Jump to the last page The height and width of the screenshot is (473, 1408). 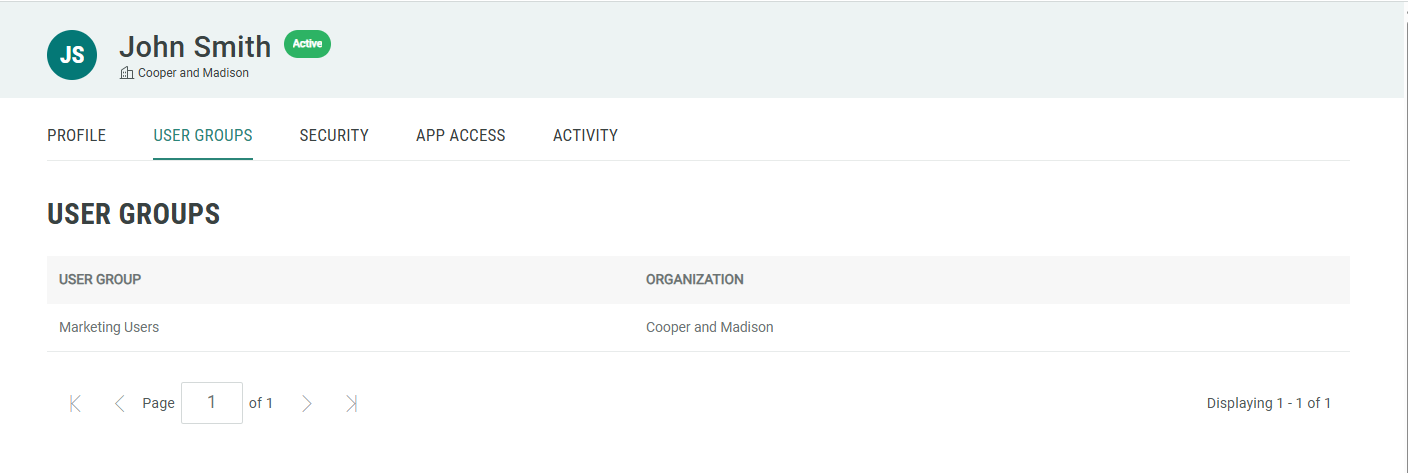coord(351,404)
